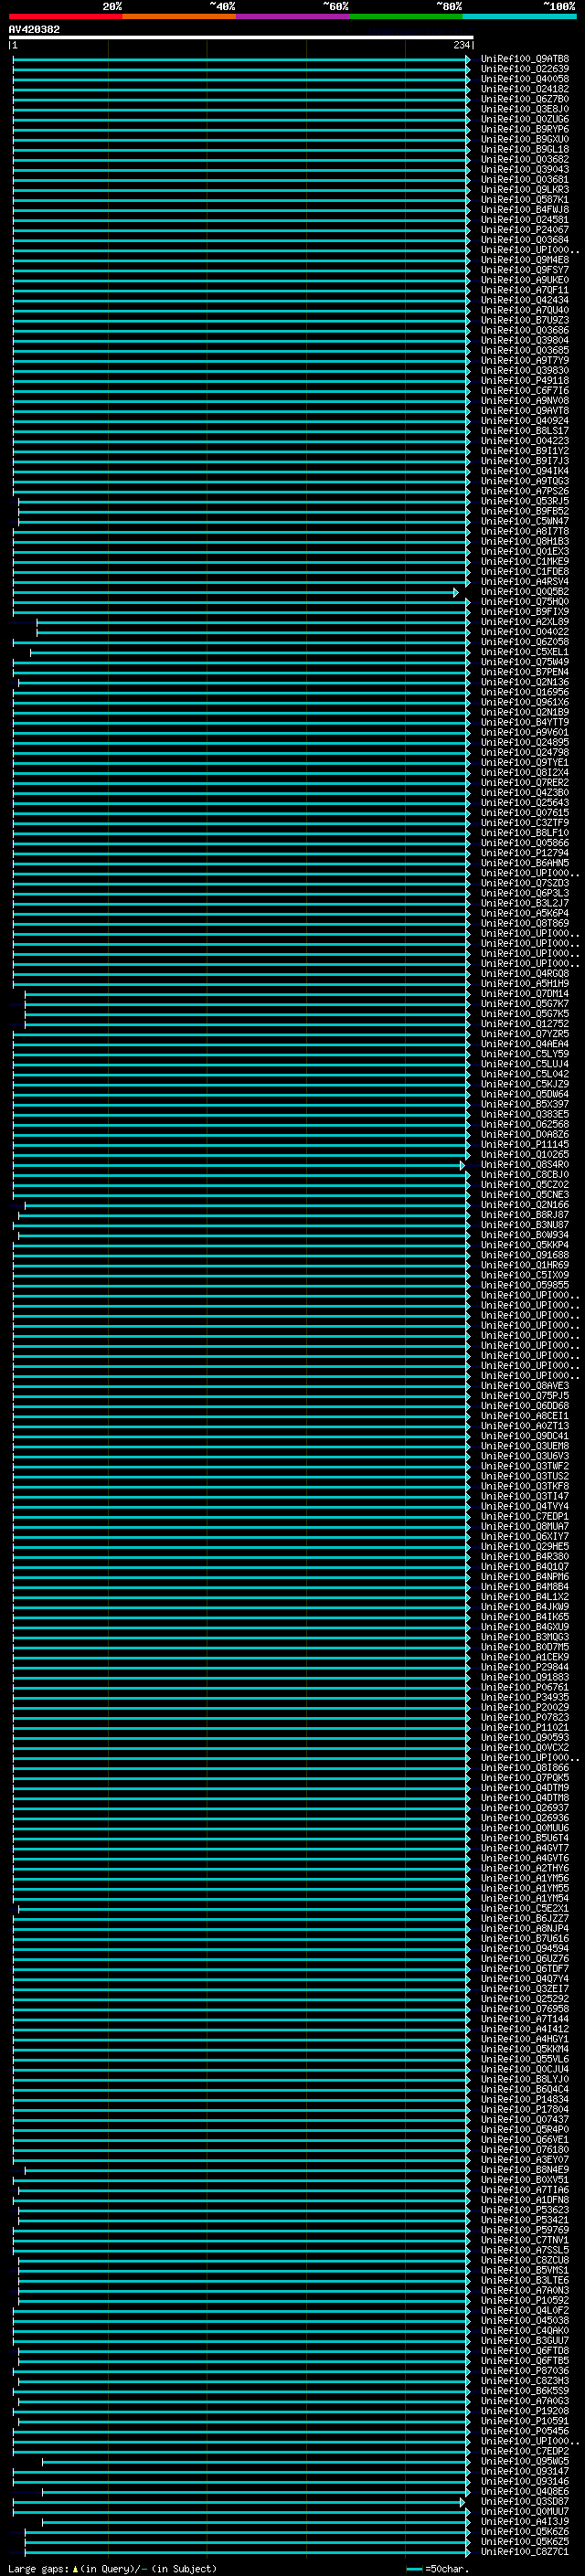The image size is (585, 2576).
Task: Click hit label UniRef100_A2XL89
Action: tap(525, 621)
